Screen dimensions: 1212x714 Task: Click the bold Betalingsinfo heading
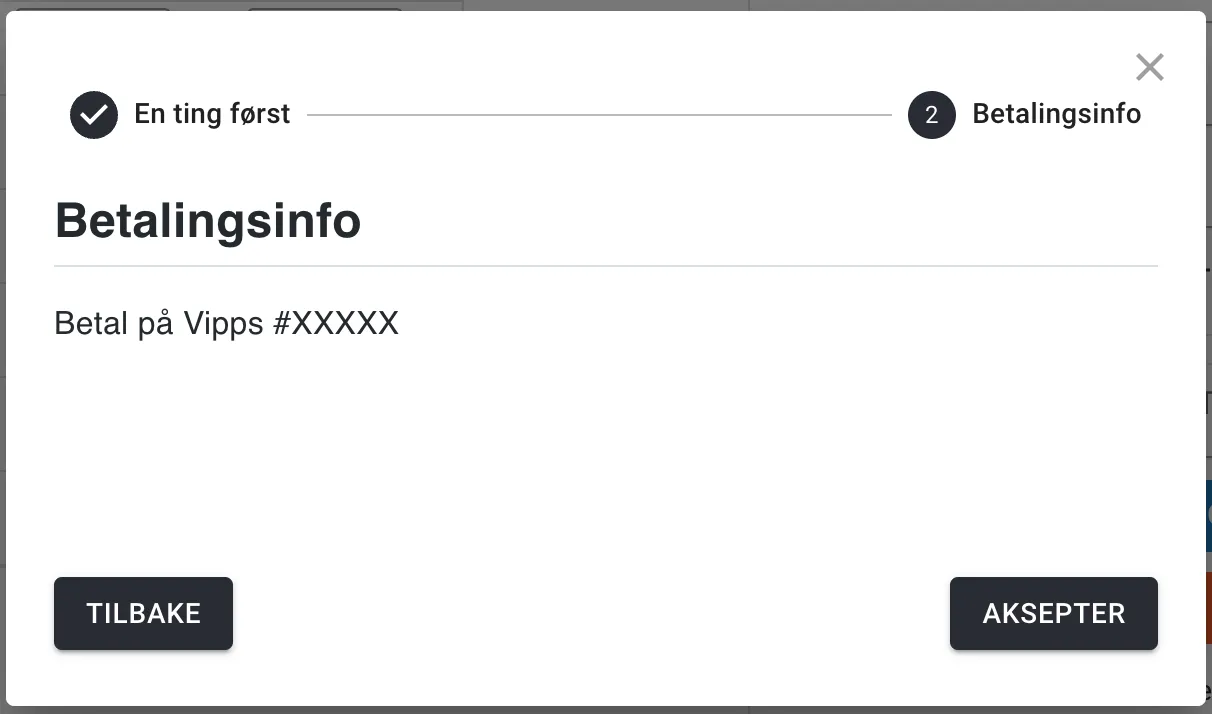tap(208, 220)
